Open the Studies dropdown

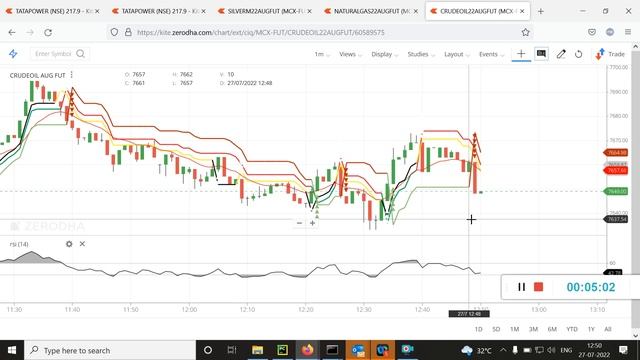[x=421, y=54]
